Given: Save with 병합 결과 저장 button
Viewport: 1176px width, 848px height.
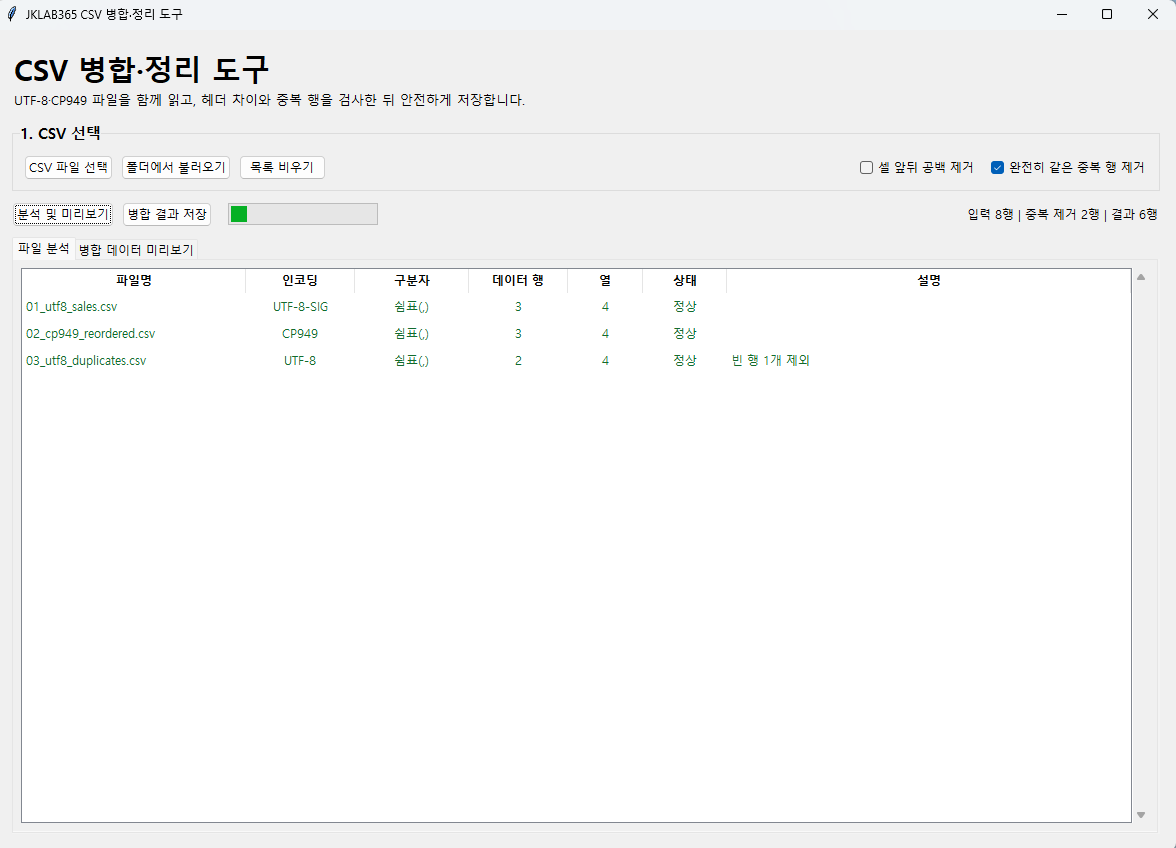Looking at the screenshot, I should (x=166, y=214).
